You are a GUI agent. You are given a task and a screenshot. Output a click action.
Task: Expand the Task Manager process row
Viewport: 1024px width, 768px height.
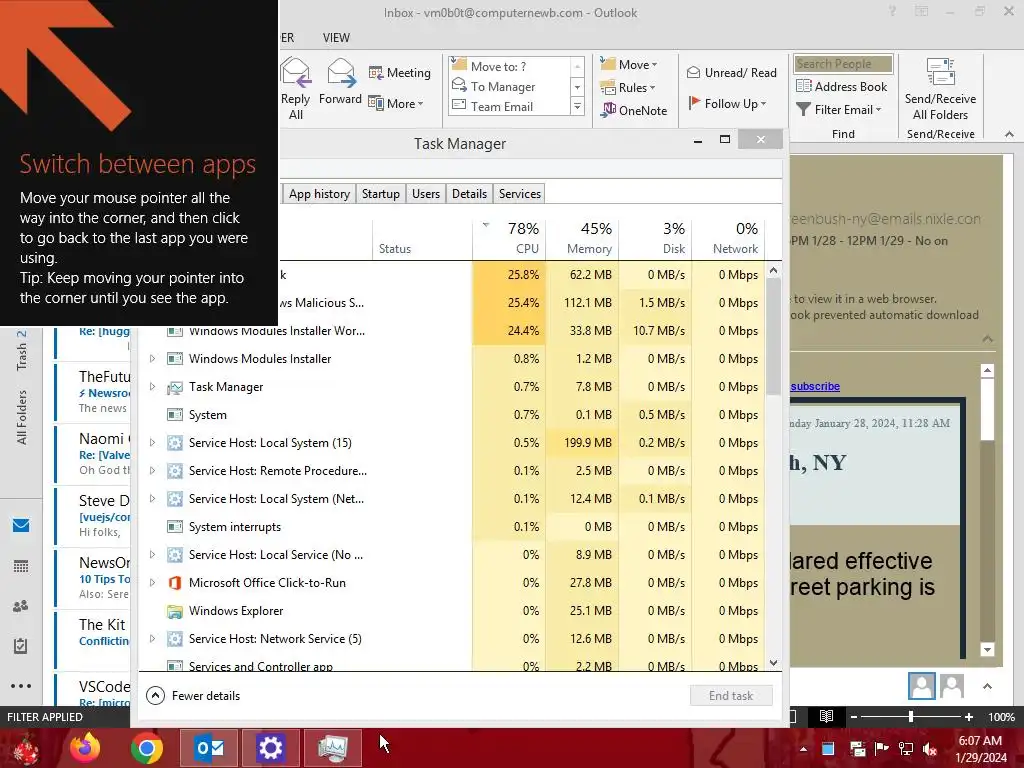(x=152, y=387)
